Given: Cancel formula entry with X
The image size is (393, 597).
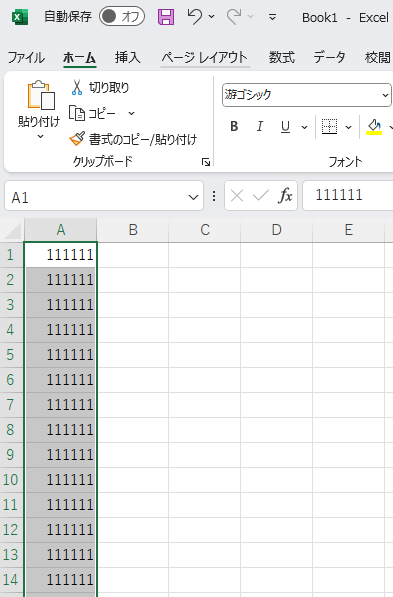Looking at the screenshot, I should pos(237,196).
